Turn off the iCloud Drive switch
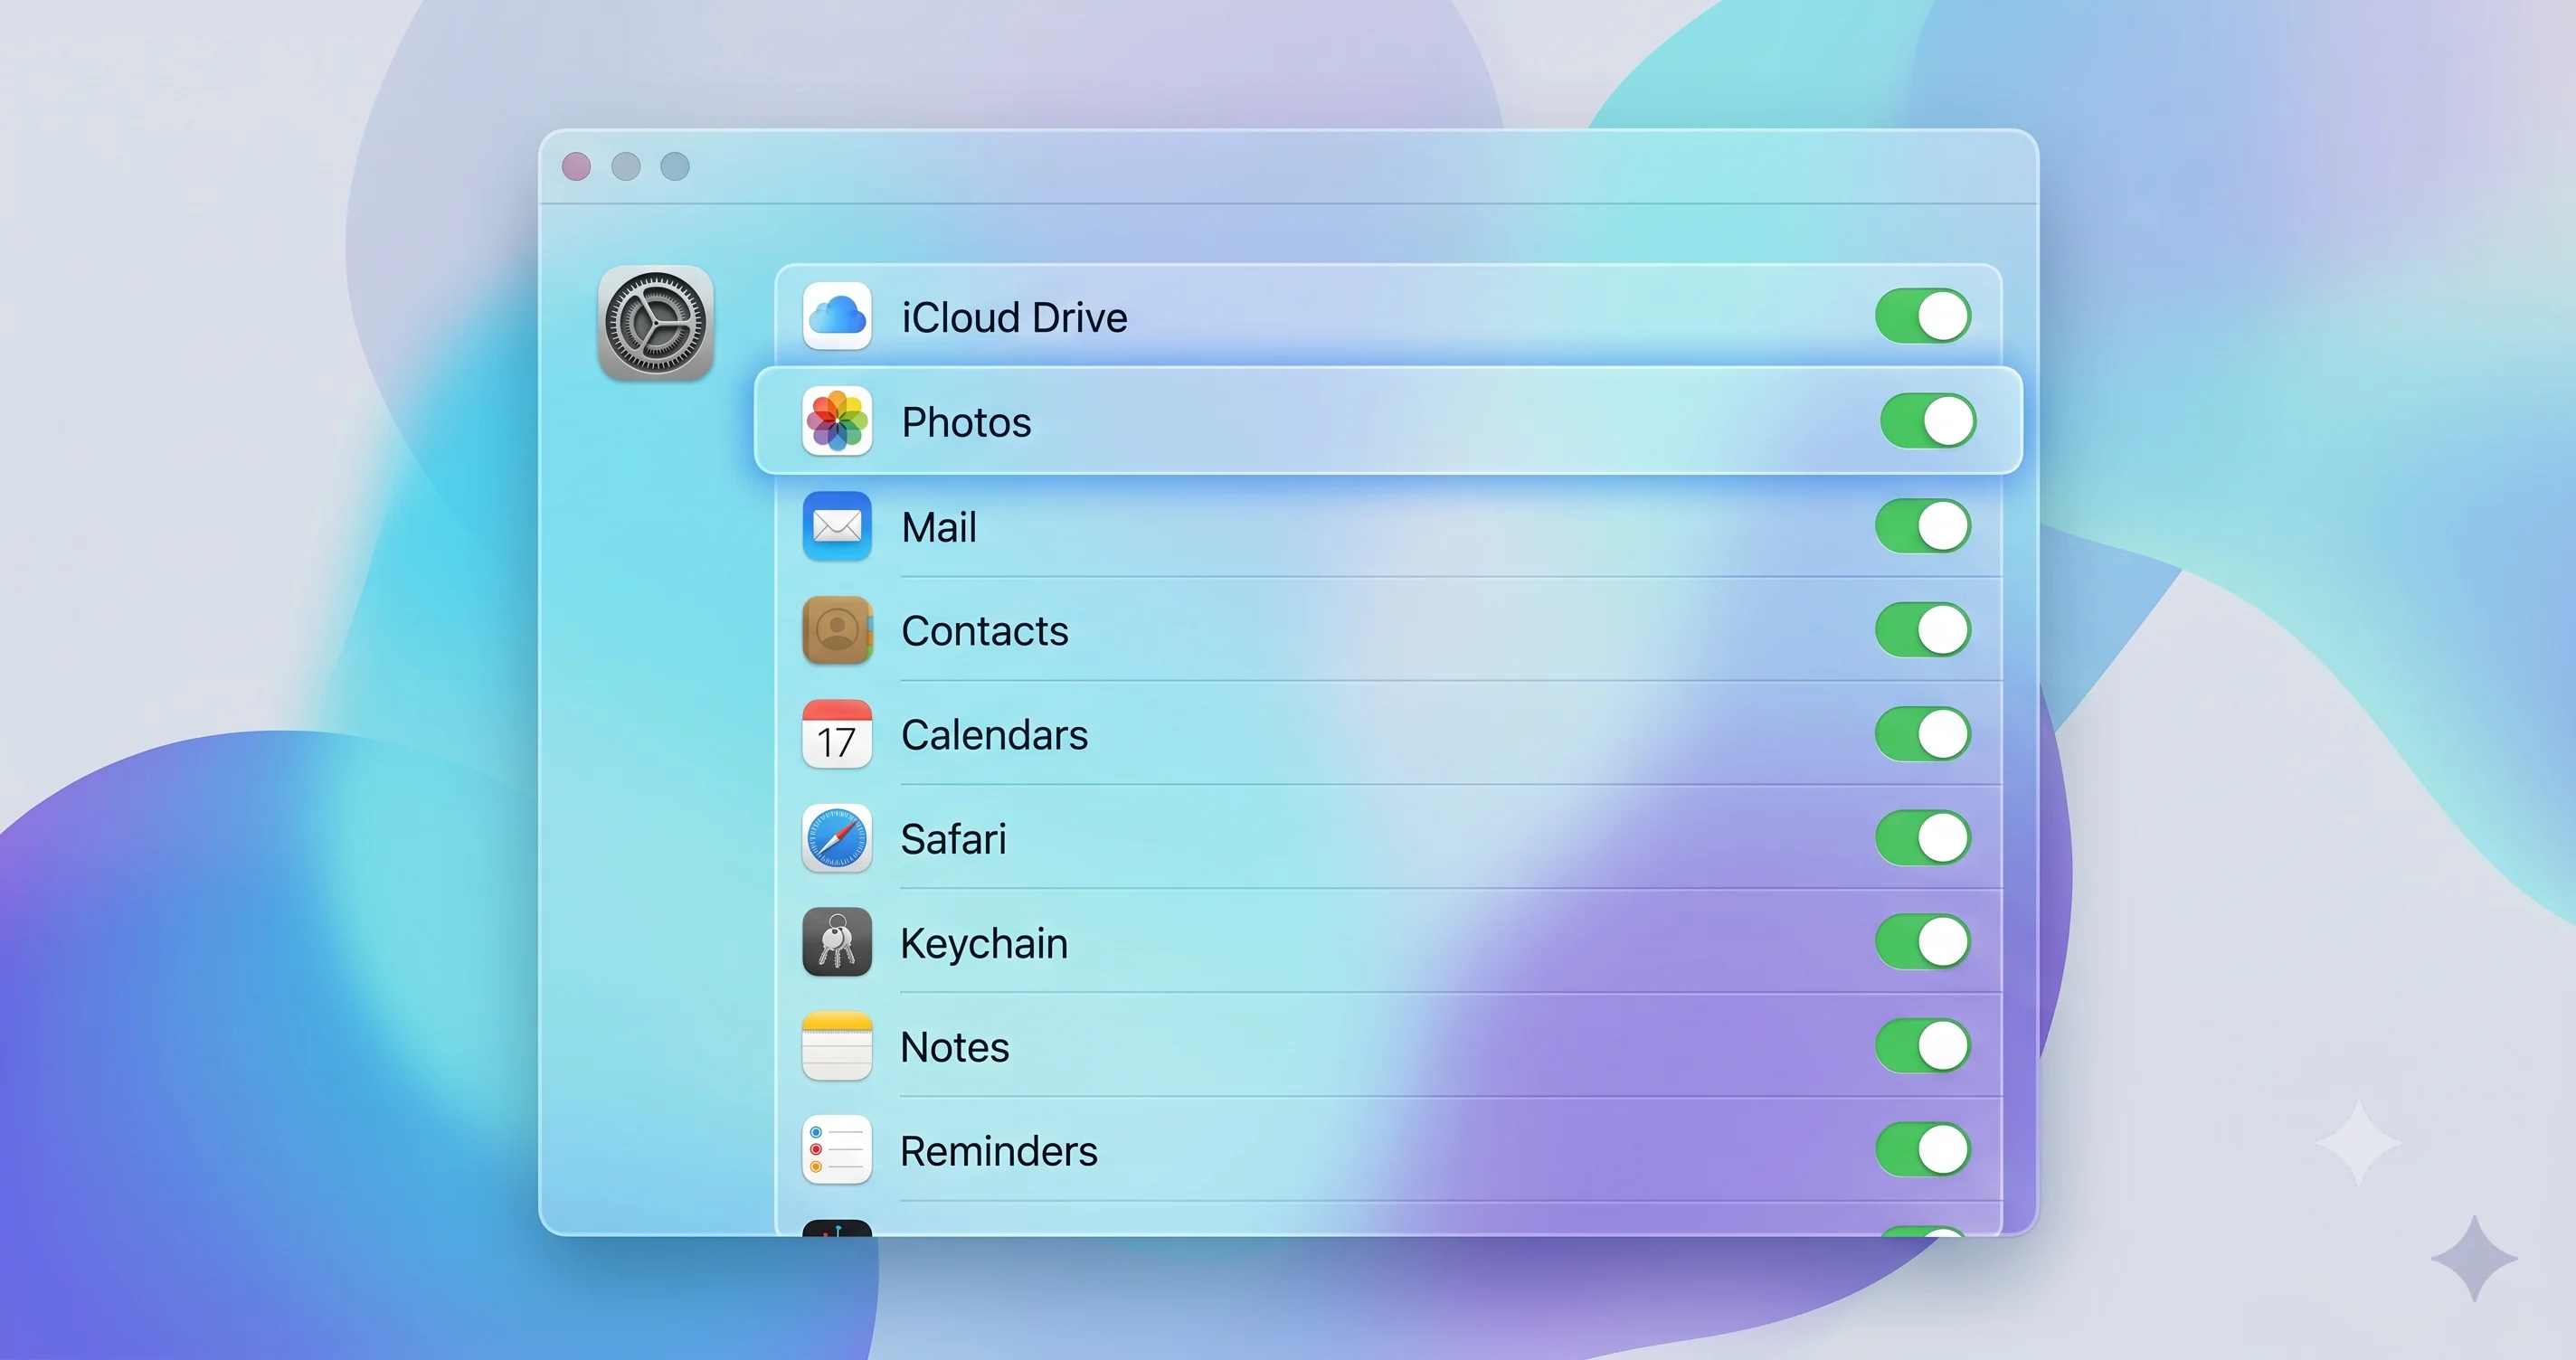The width and height of the screenshot is (2576, 1360). (1923, 316)
